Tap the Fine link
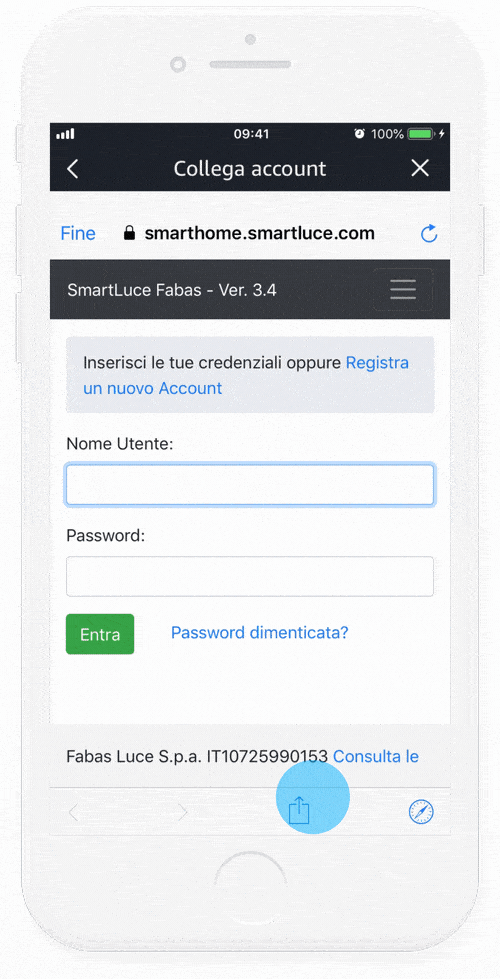This screenshot has width=500, height=979. click(78, 234)
